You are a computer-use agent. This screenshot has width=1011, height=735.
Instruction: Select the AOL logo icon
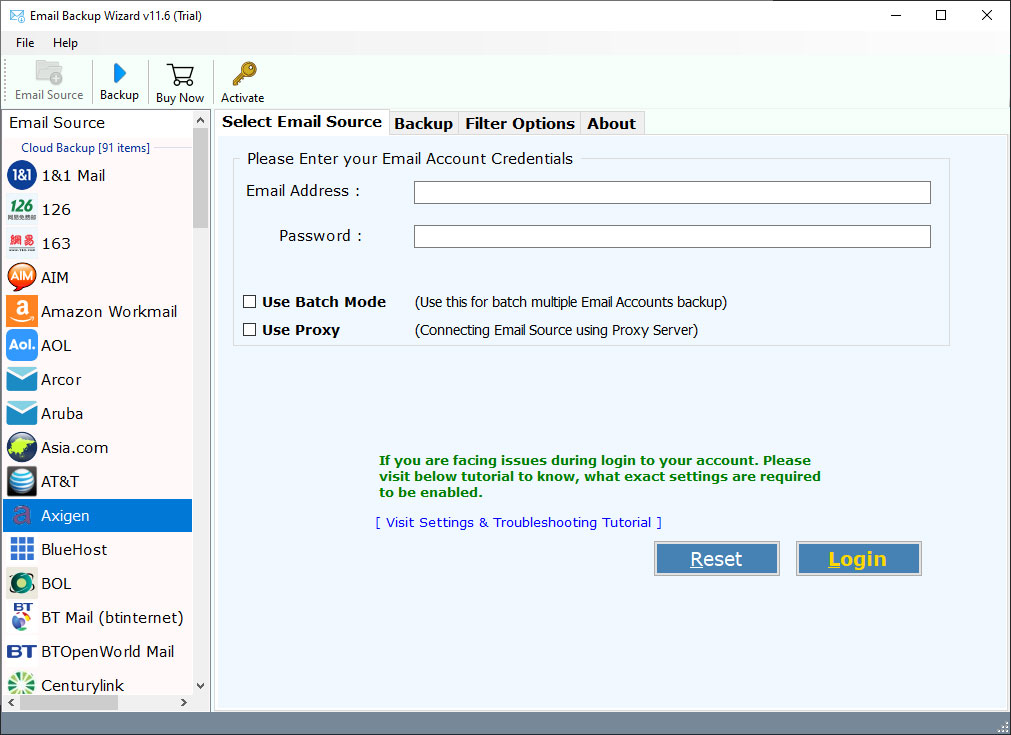[22, 346]
